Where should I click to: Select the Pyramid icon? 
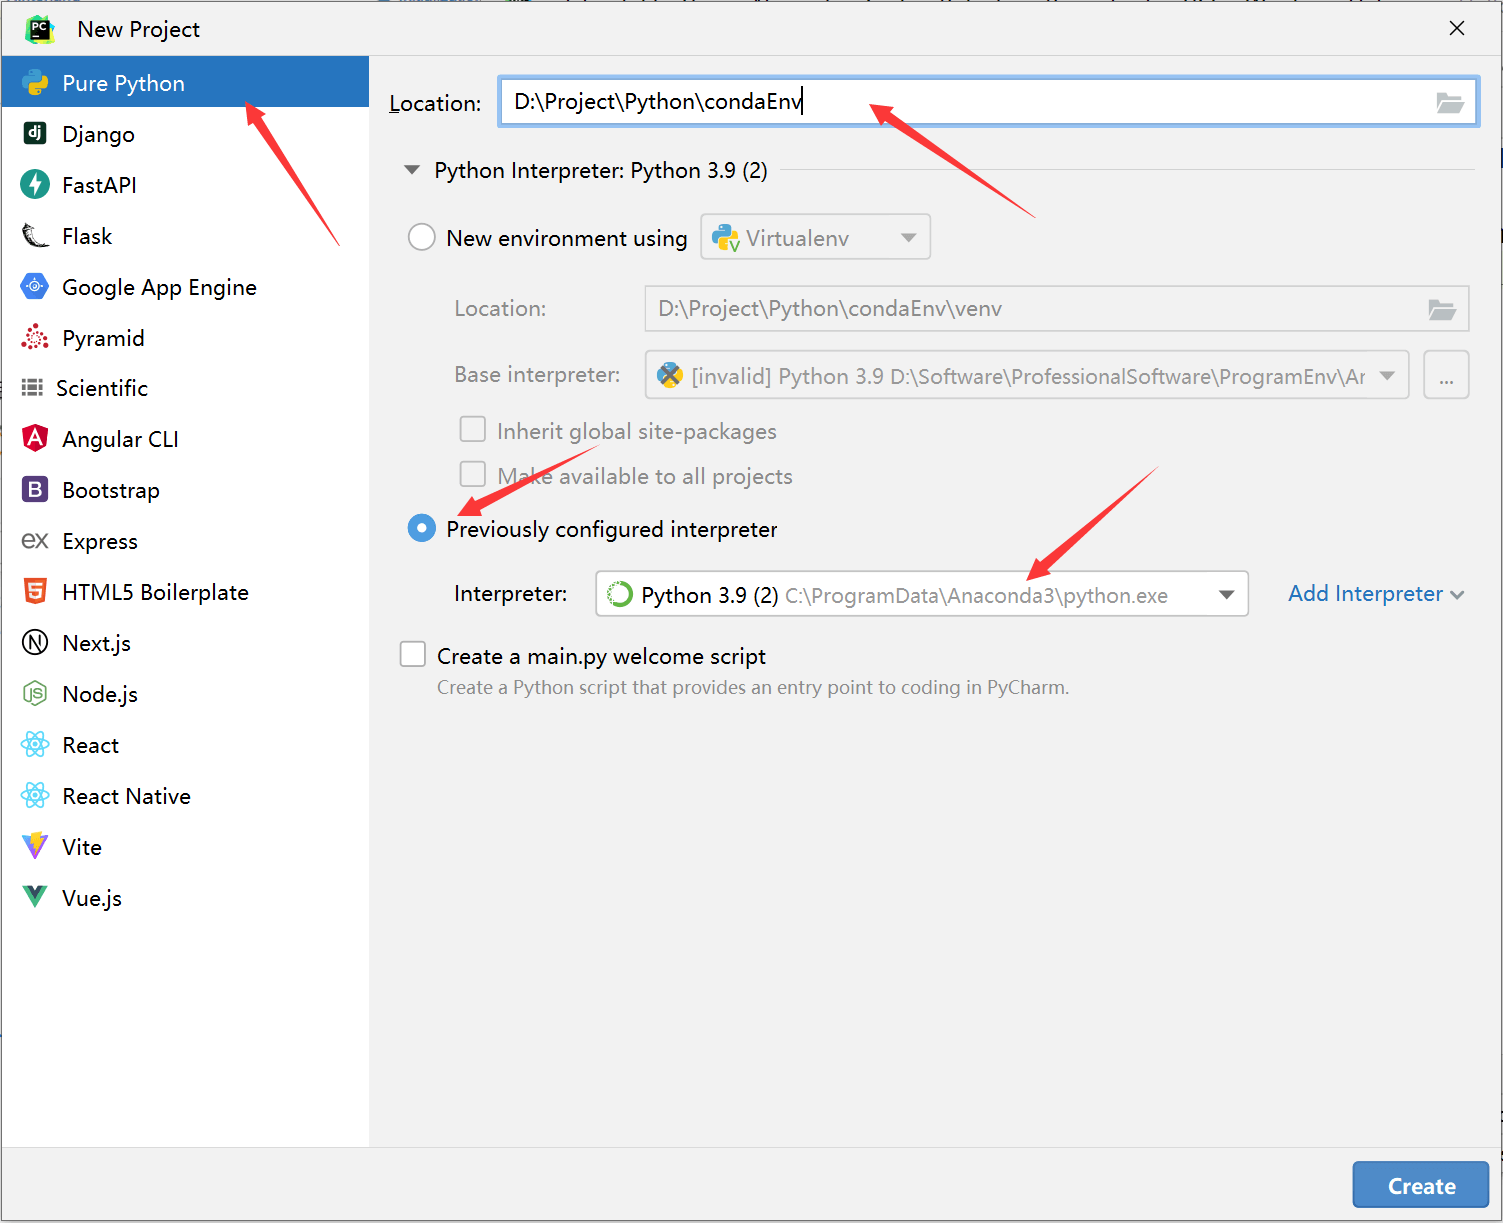[35, 337]
